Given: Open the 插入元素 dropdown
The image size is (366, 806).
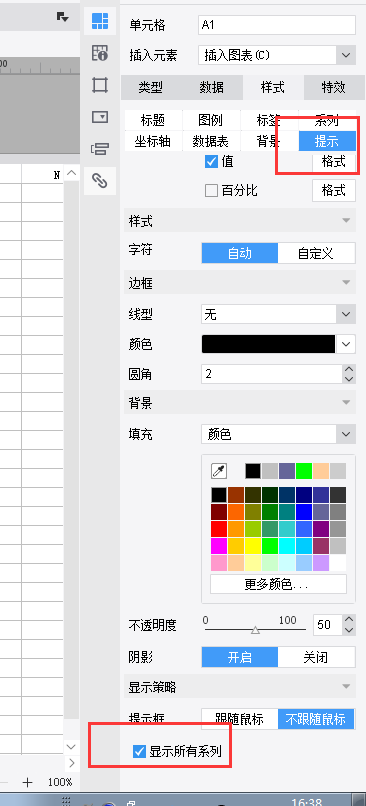Looking at the screenshot, I should (277, 55).
